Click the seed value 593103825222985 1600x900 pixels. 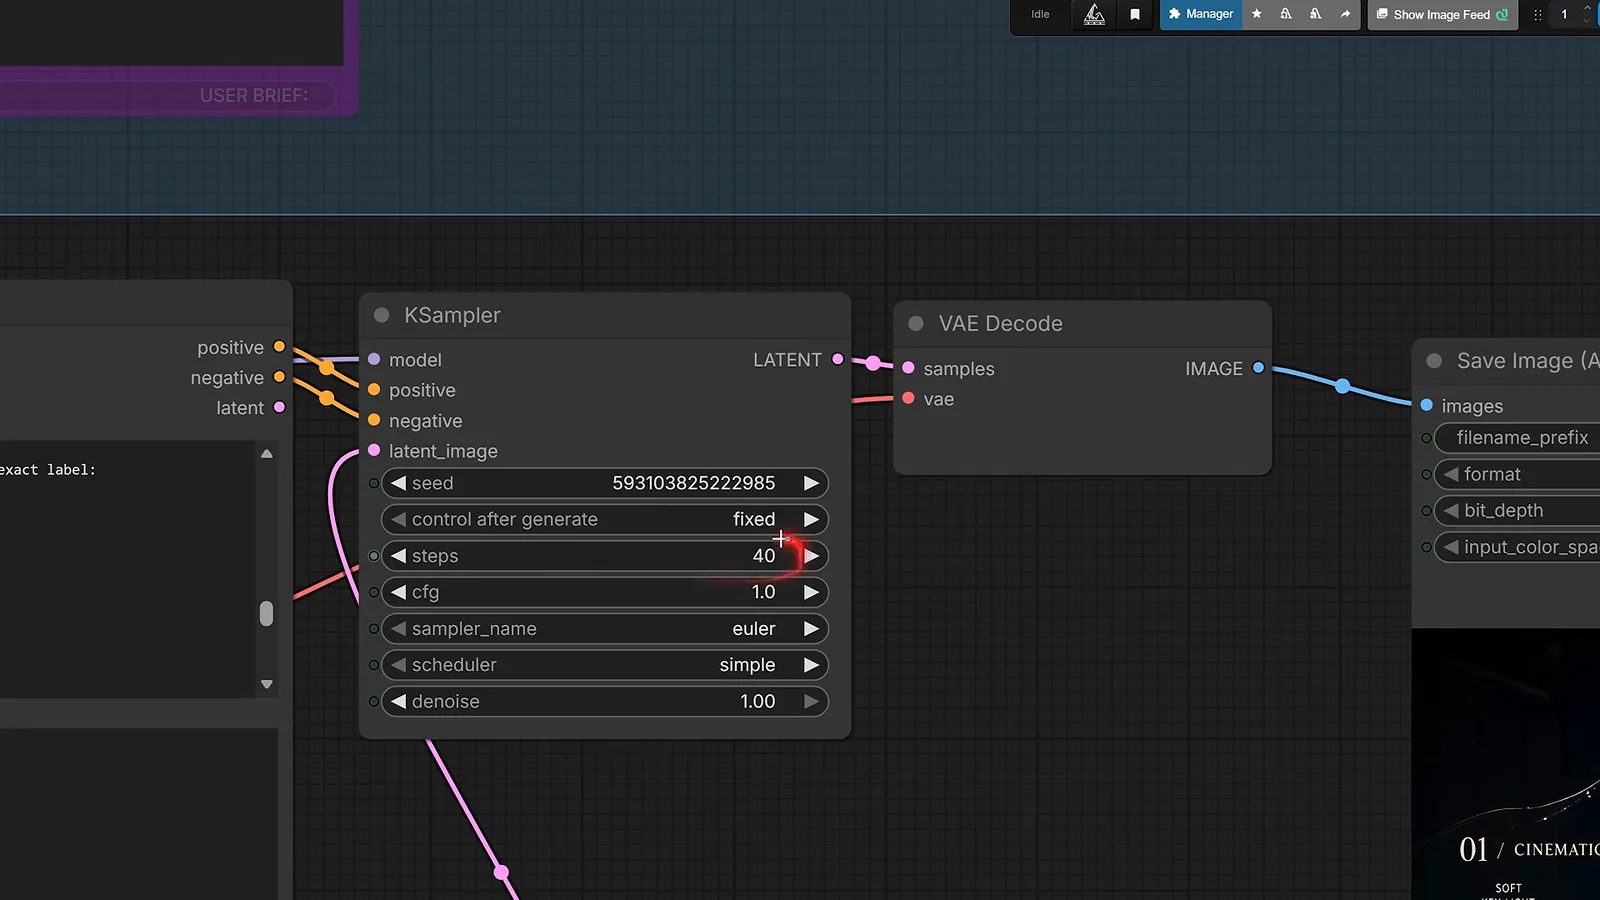click(x=693, y=483)
